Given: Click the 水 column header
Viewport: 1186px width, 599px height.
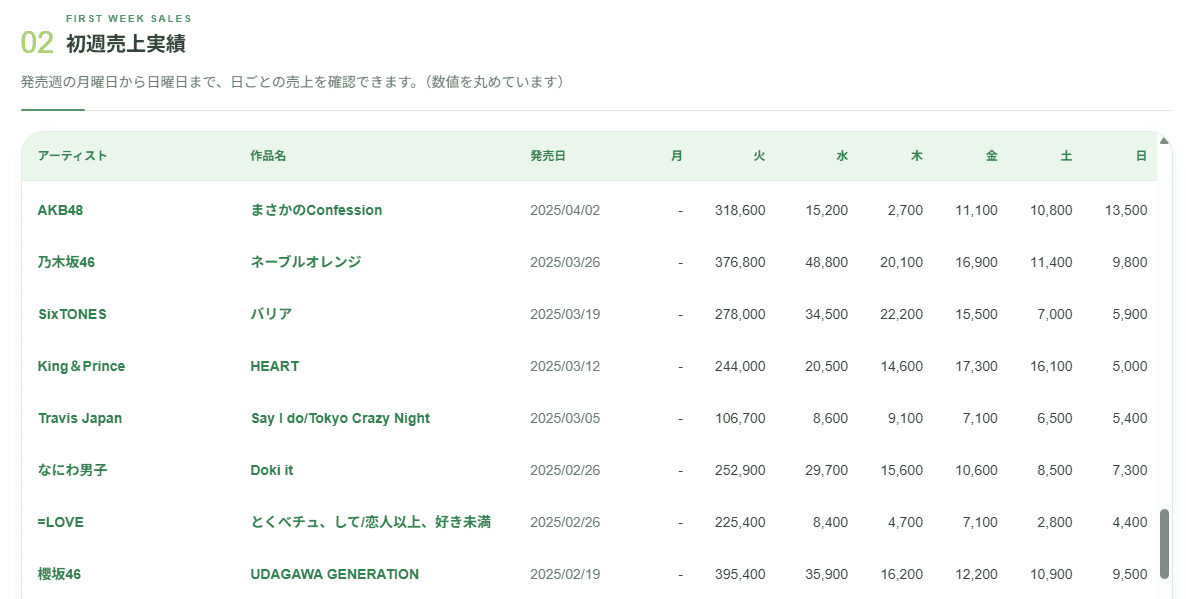Looking at the screenshot, I should click(x=842, y=156).
